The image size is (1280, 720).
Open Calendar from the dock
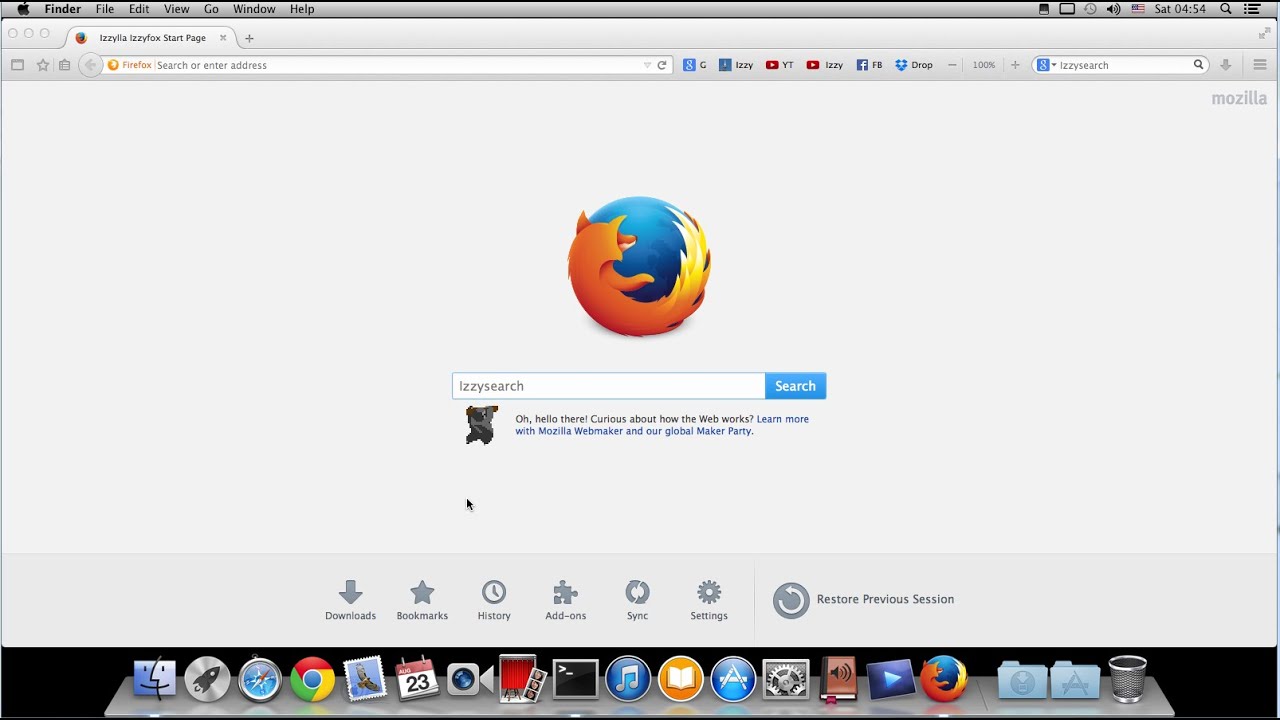point(417,680)
